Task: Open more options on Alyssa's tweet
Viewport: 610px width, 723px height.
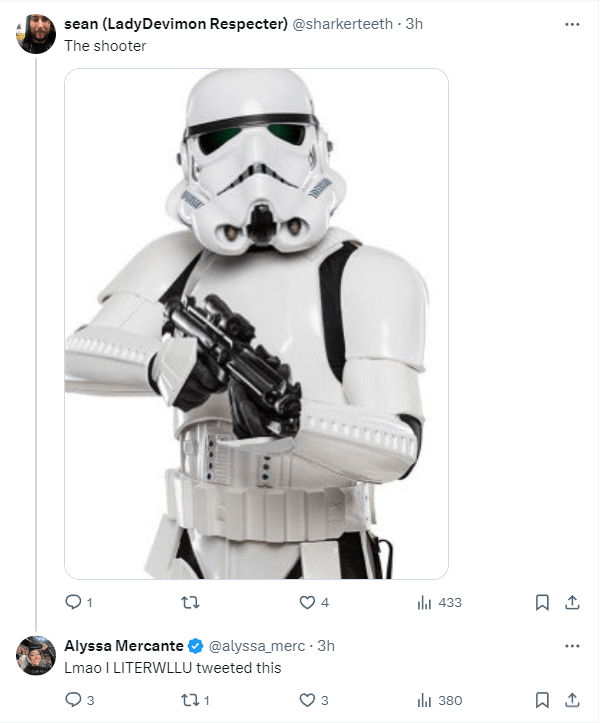Action: [x=572, y=645]
